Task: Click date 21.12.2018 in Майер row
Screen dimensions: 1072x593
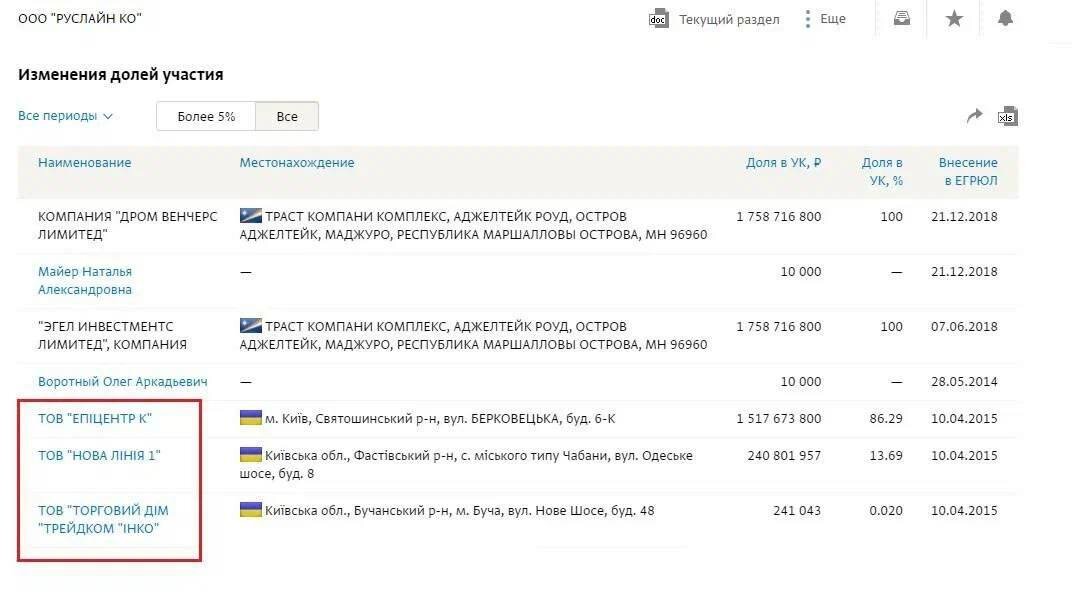Action: click(x=964, y=272)
